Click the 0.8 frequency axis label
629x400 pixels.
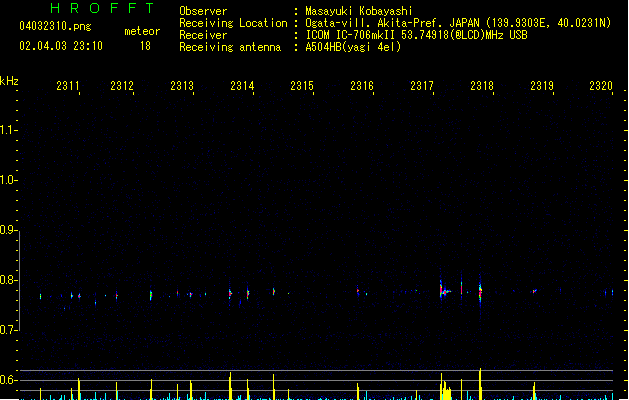(8, 280)
